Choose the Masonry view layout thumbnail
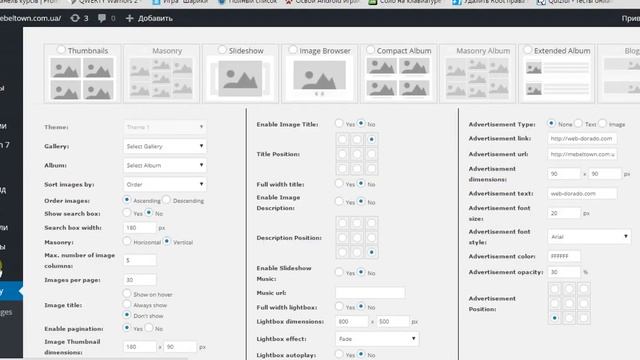The width and height of the screenshot is (640, 360). click(x=161, y=79)
